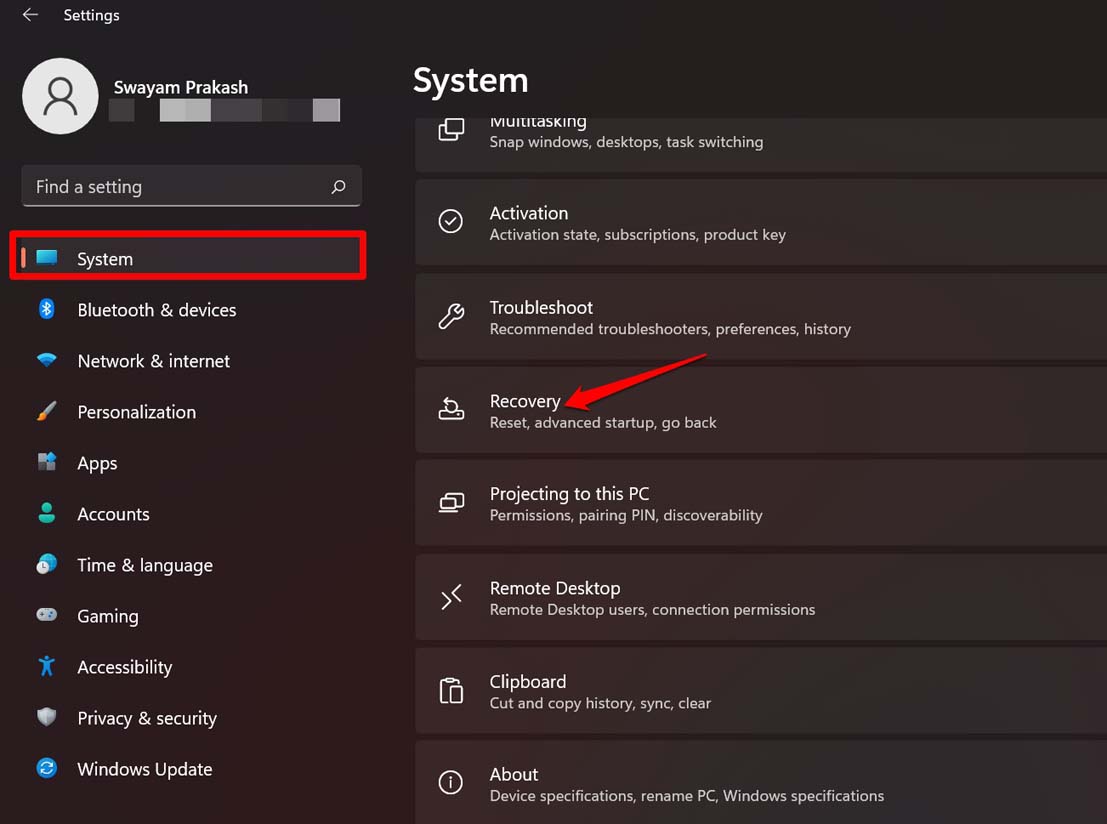Open the Accessibility settings section
The height and width of the screenshot is (824, 1107).
pos(124,667)
